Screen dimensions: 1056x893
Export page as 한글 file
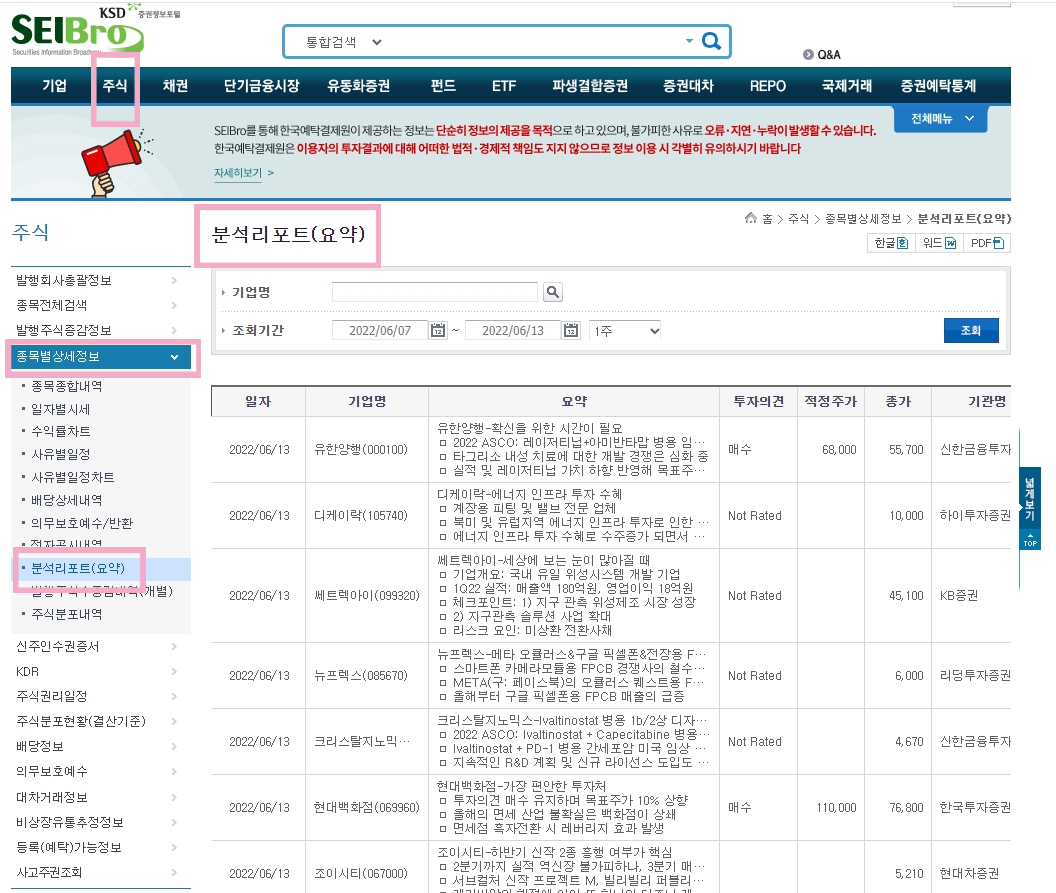click(x=891, y=243)
